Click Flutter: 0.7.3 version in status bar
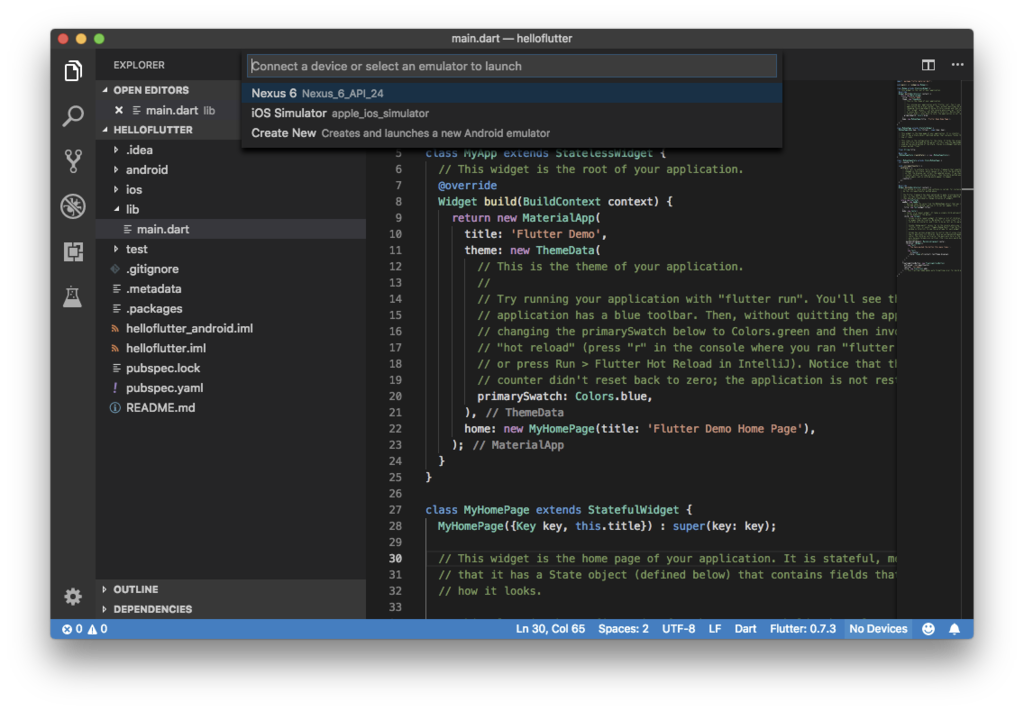 click(x=803, y=629)
